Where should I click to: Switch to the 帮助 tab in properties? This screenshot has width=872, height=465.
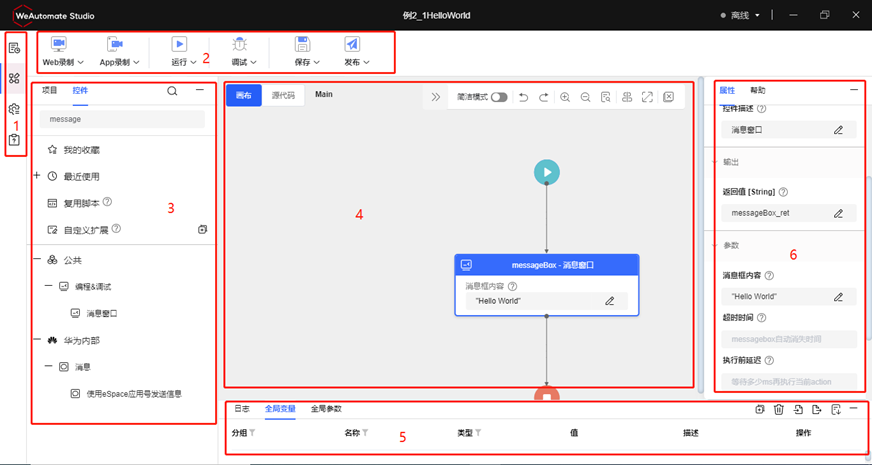pos(757,90)
